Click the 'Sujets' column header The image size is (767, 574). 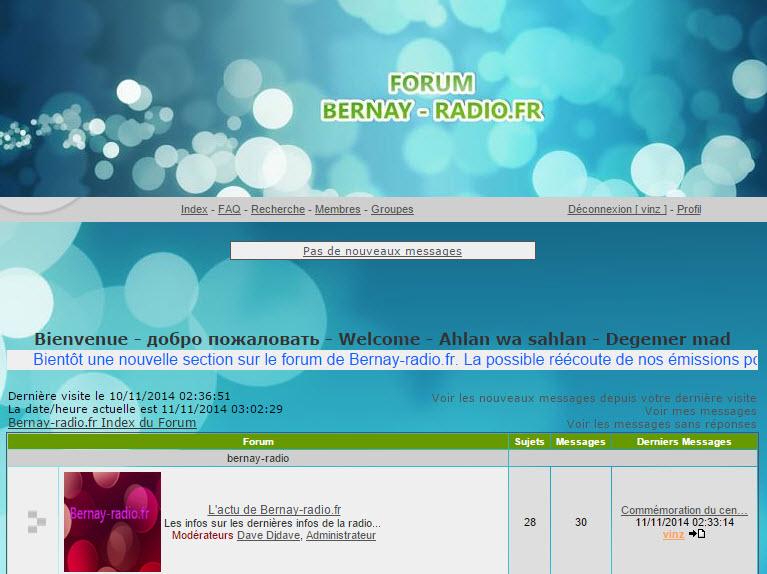tap(529, 442)
